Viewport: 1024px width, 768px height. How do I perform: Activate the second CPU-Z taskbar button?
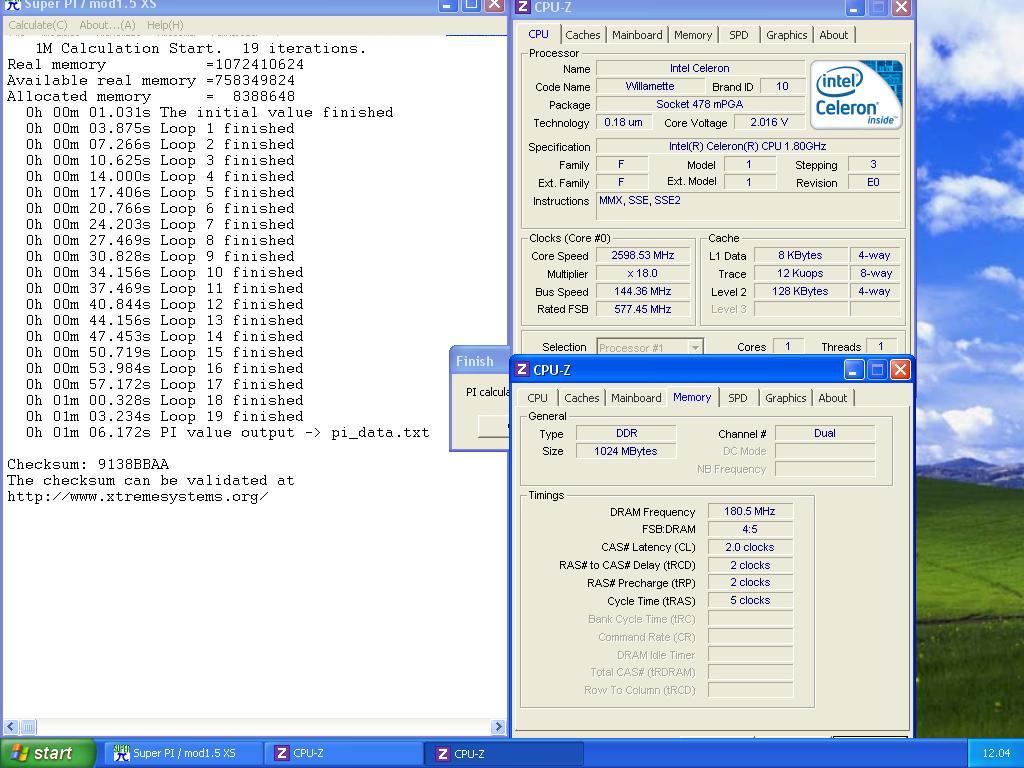pos(504,753)
